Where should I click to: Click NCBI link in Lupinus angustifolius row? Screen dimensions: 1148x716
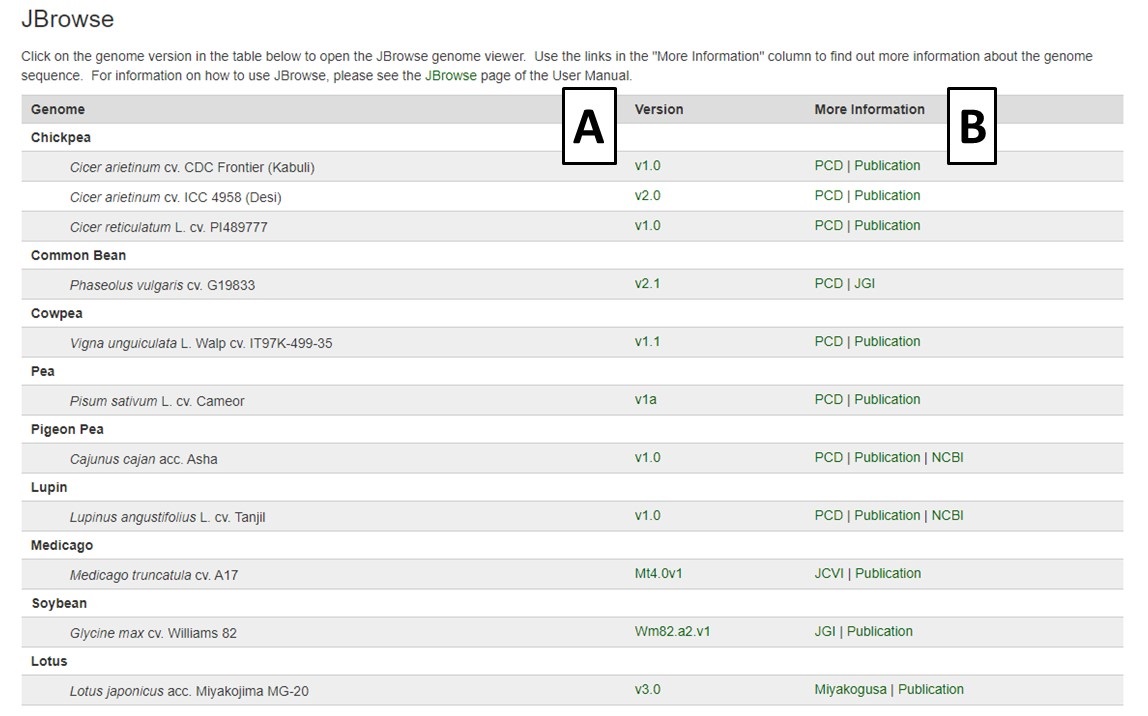pos(947,515)
